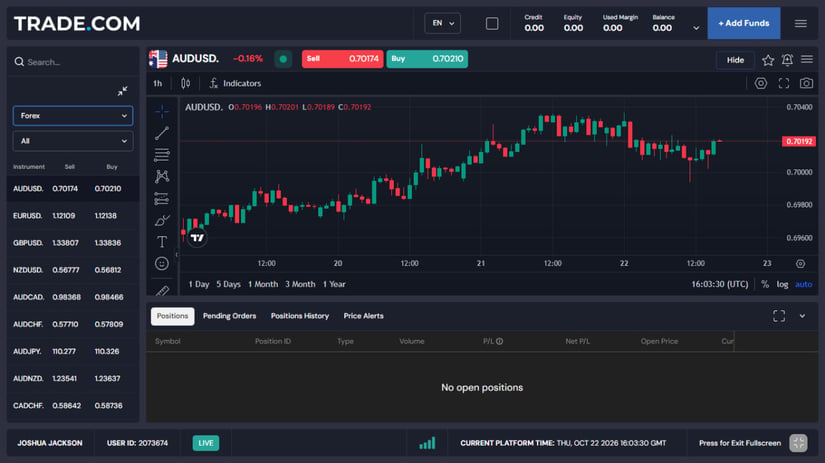Click Buy at 0.70210
This screenshot has width=825, height=463.
(427, 59)
